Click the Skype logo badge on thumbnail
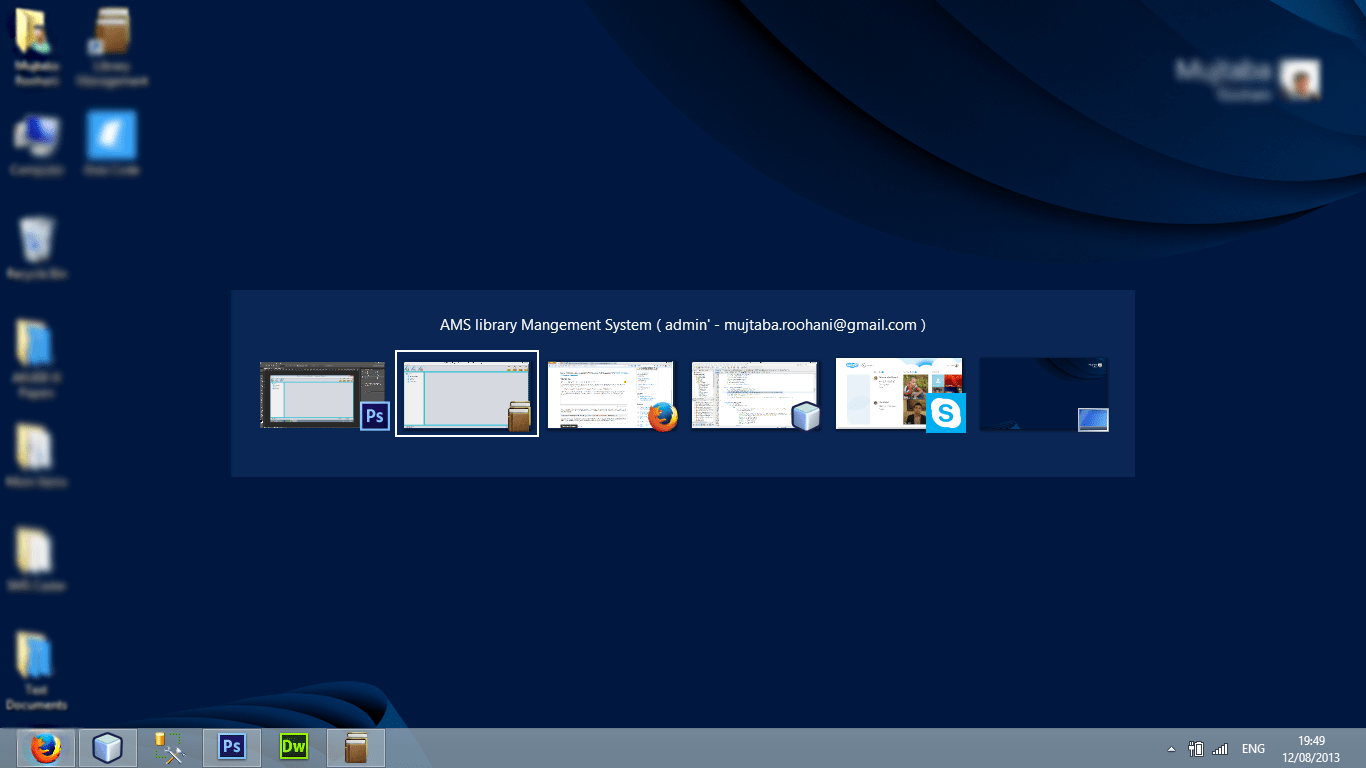The image size is (1366, 768). coord(945,413)
